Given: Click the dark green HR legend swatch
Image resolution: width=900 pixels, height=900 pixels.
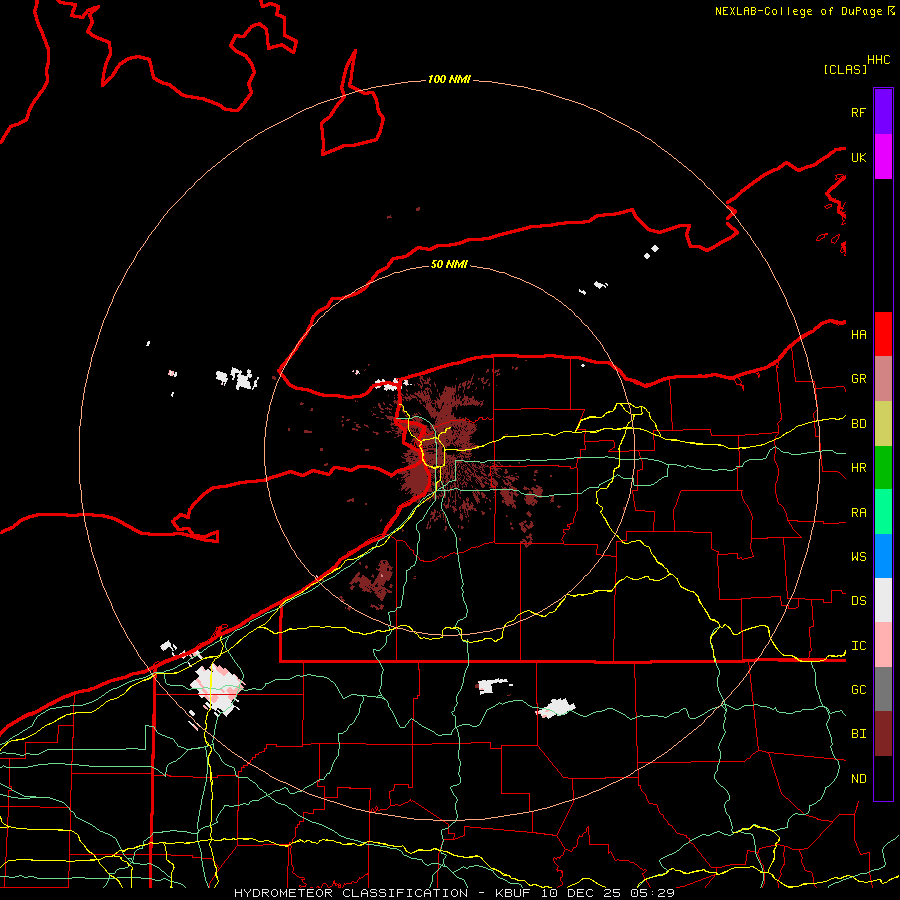Looking at the screenshot, I should point(883,468).
